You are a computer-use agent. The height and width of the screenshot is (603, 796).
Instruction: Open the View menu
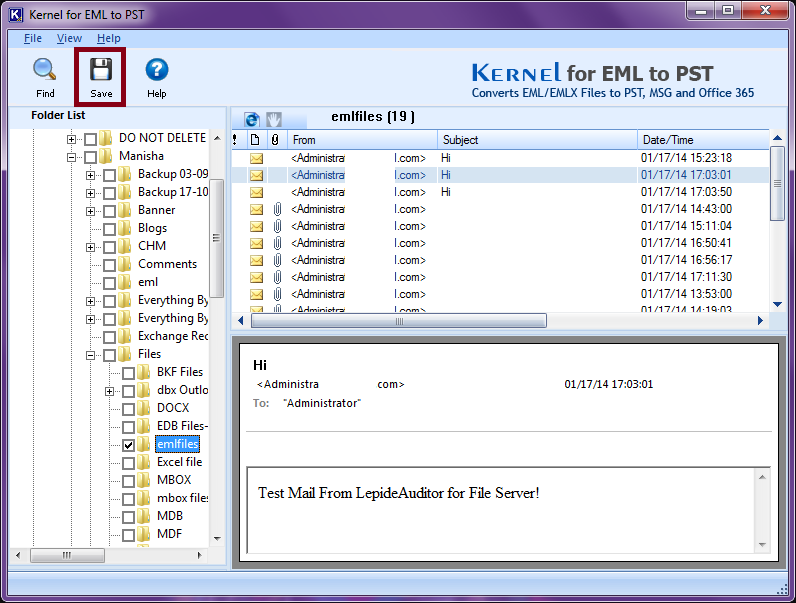click(69, 38)
